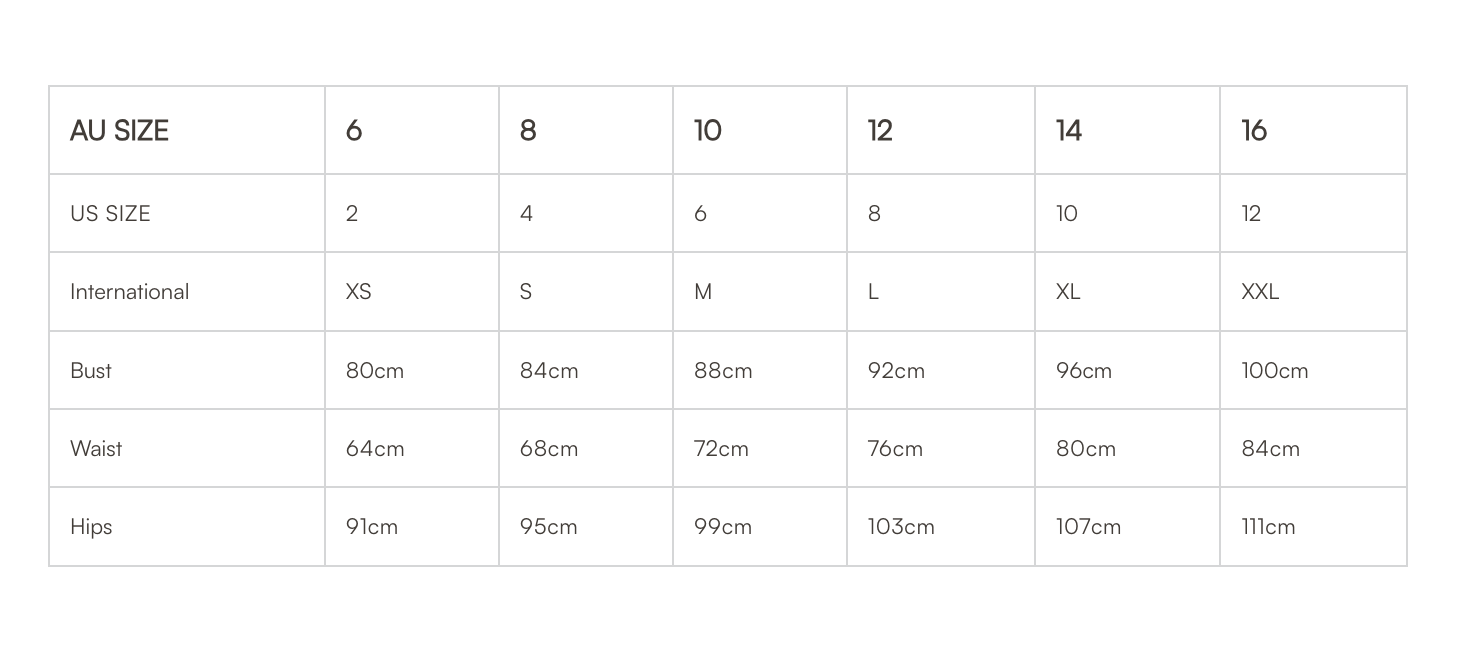Click the XS international size cell
The height and width of the screenshot is (652, 1470).
click(x=412, y=292)
